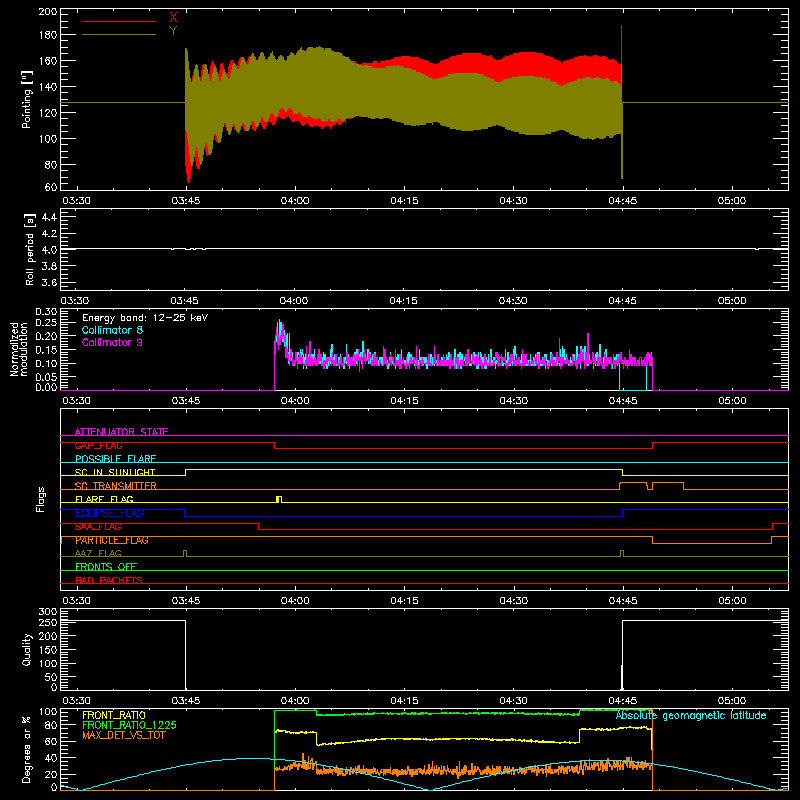Click the 'Quality' vertical axis title
This screenshot has height=800, width=800.
(27, 649)
